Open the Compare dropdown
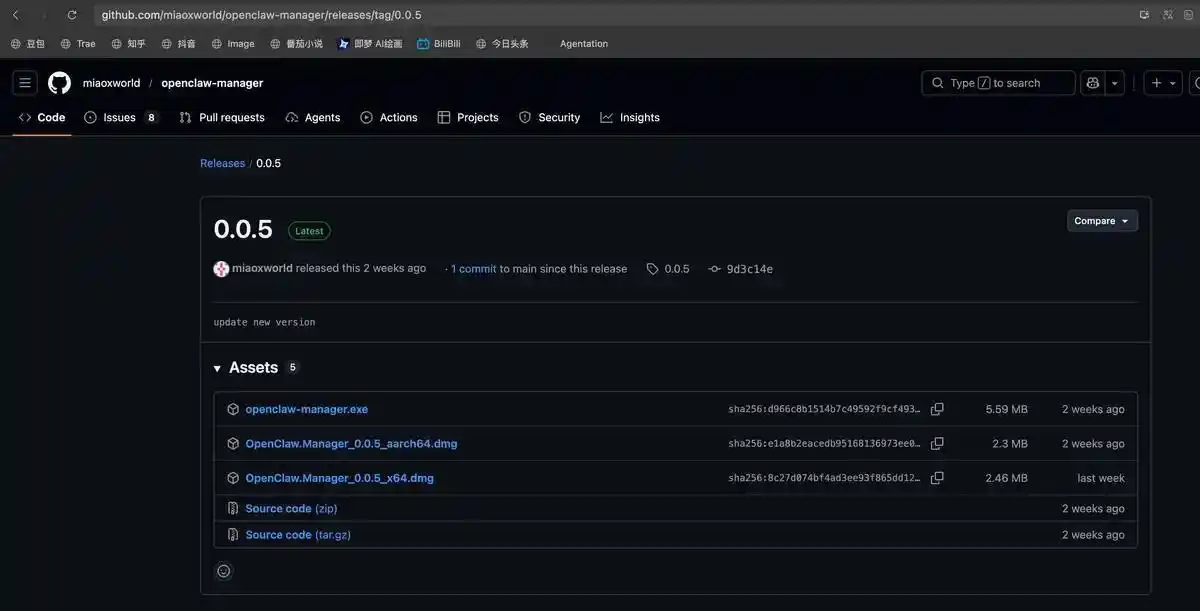1200x611 pixels. 1102,221
